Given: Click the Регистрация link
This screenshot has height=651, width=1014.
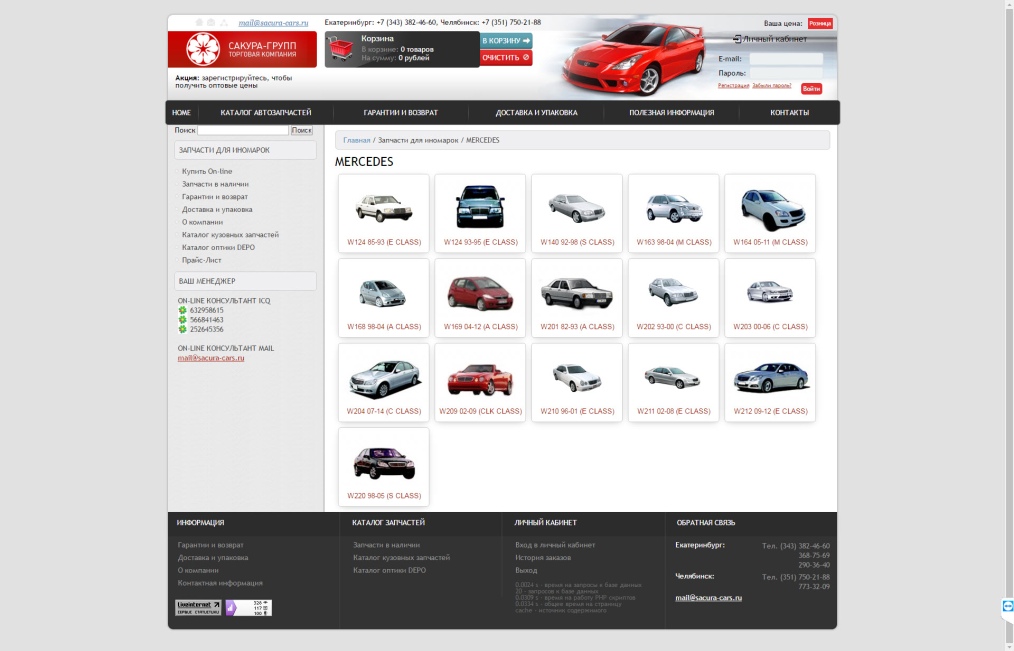Looking at the screenshot, I should (733, 85).
